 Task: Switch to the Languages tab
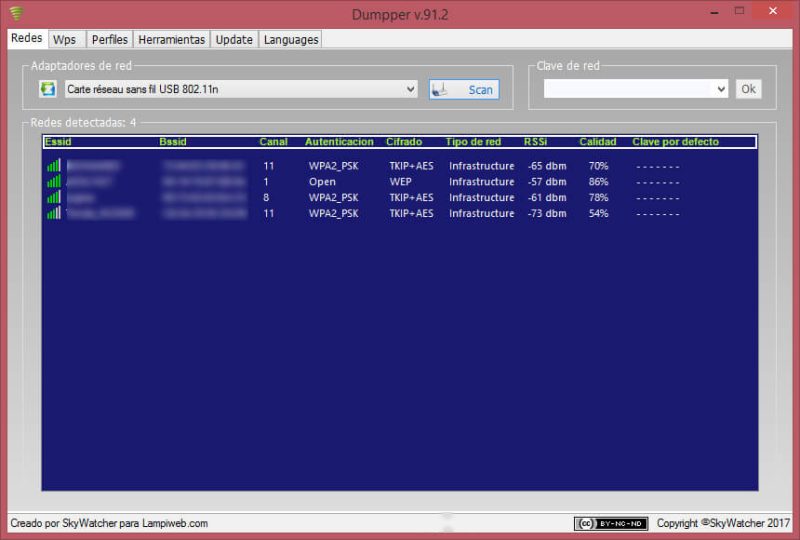click(291, 40)
